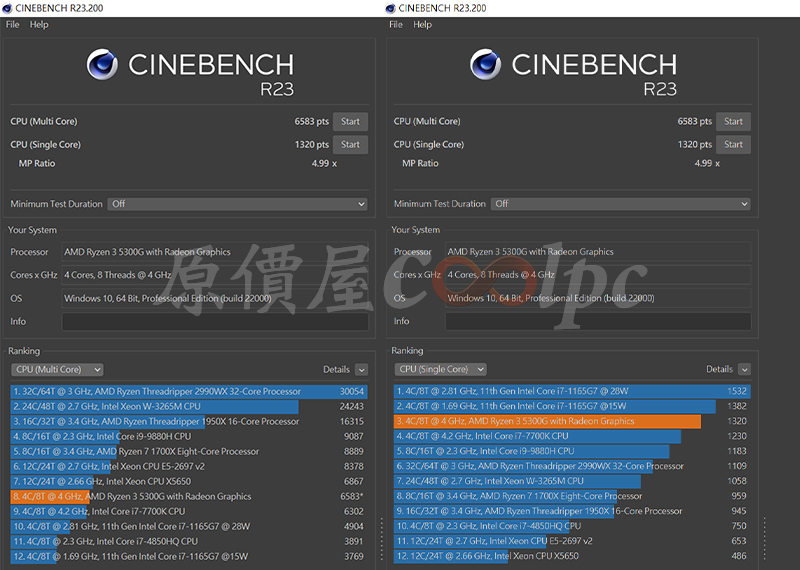Click the OS Windows 10 field in right window
The image size is (800, 570).
point(598,298)
